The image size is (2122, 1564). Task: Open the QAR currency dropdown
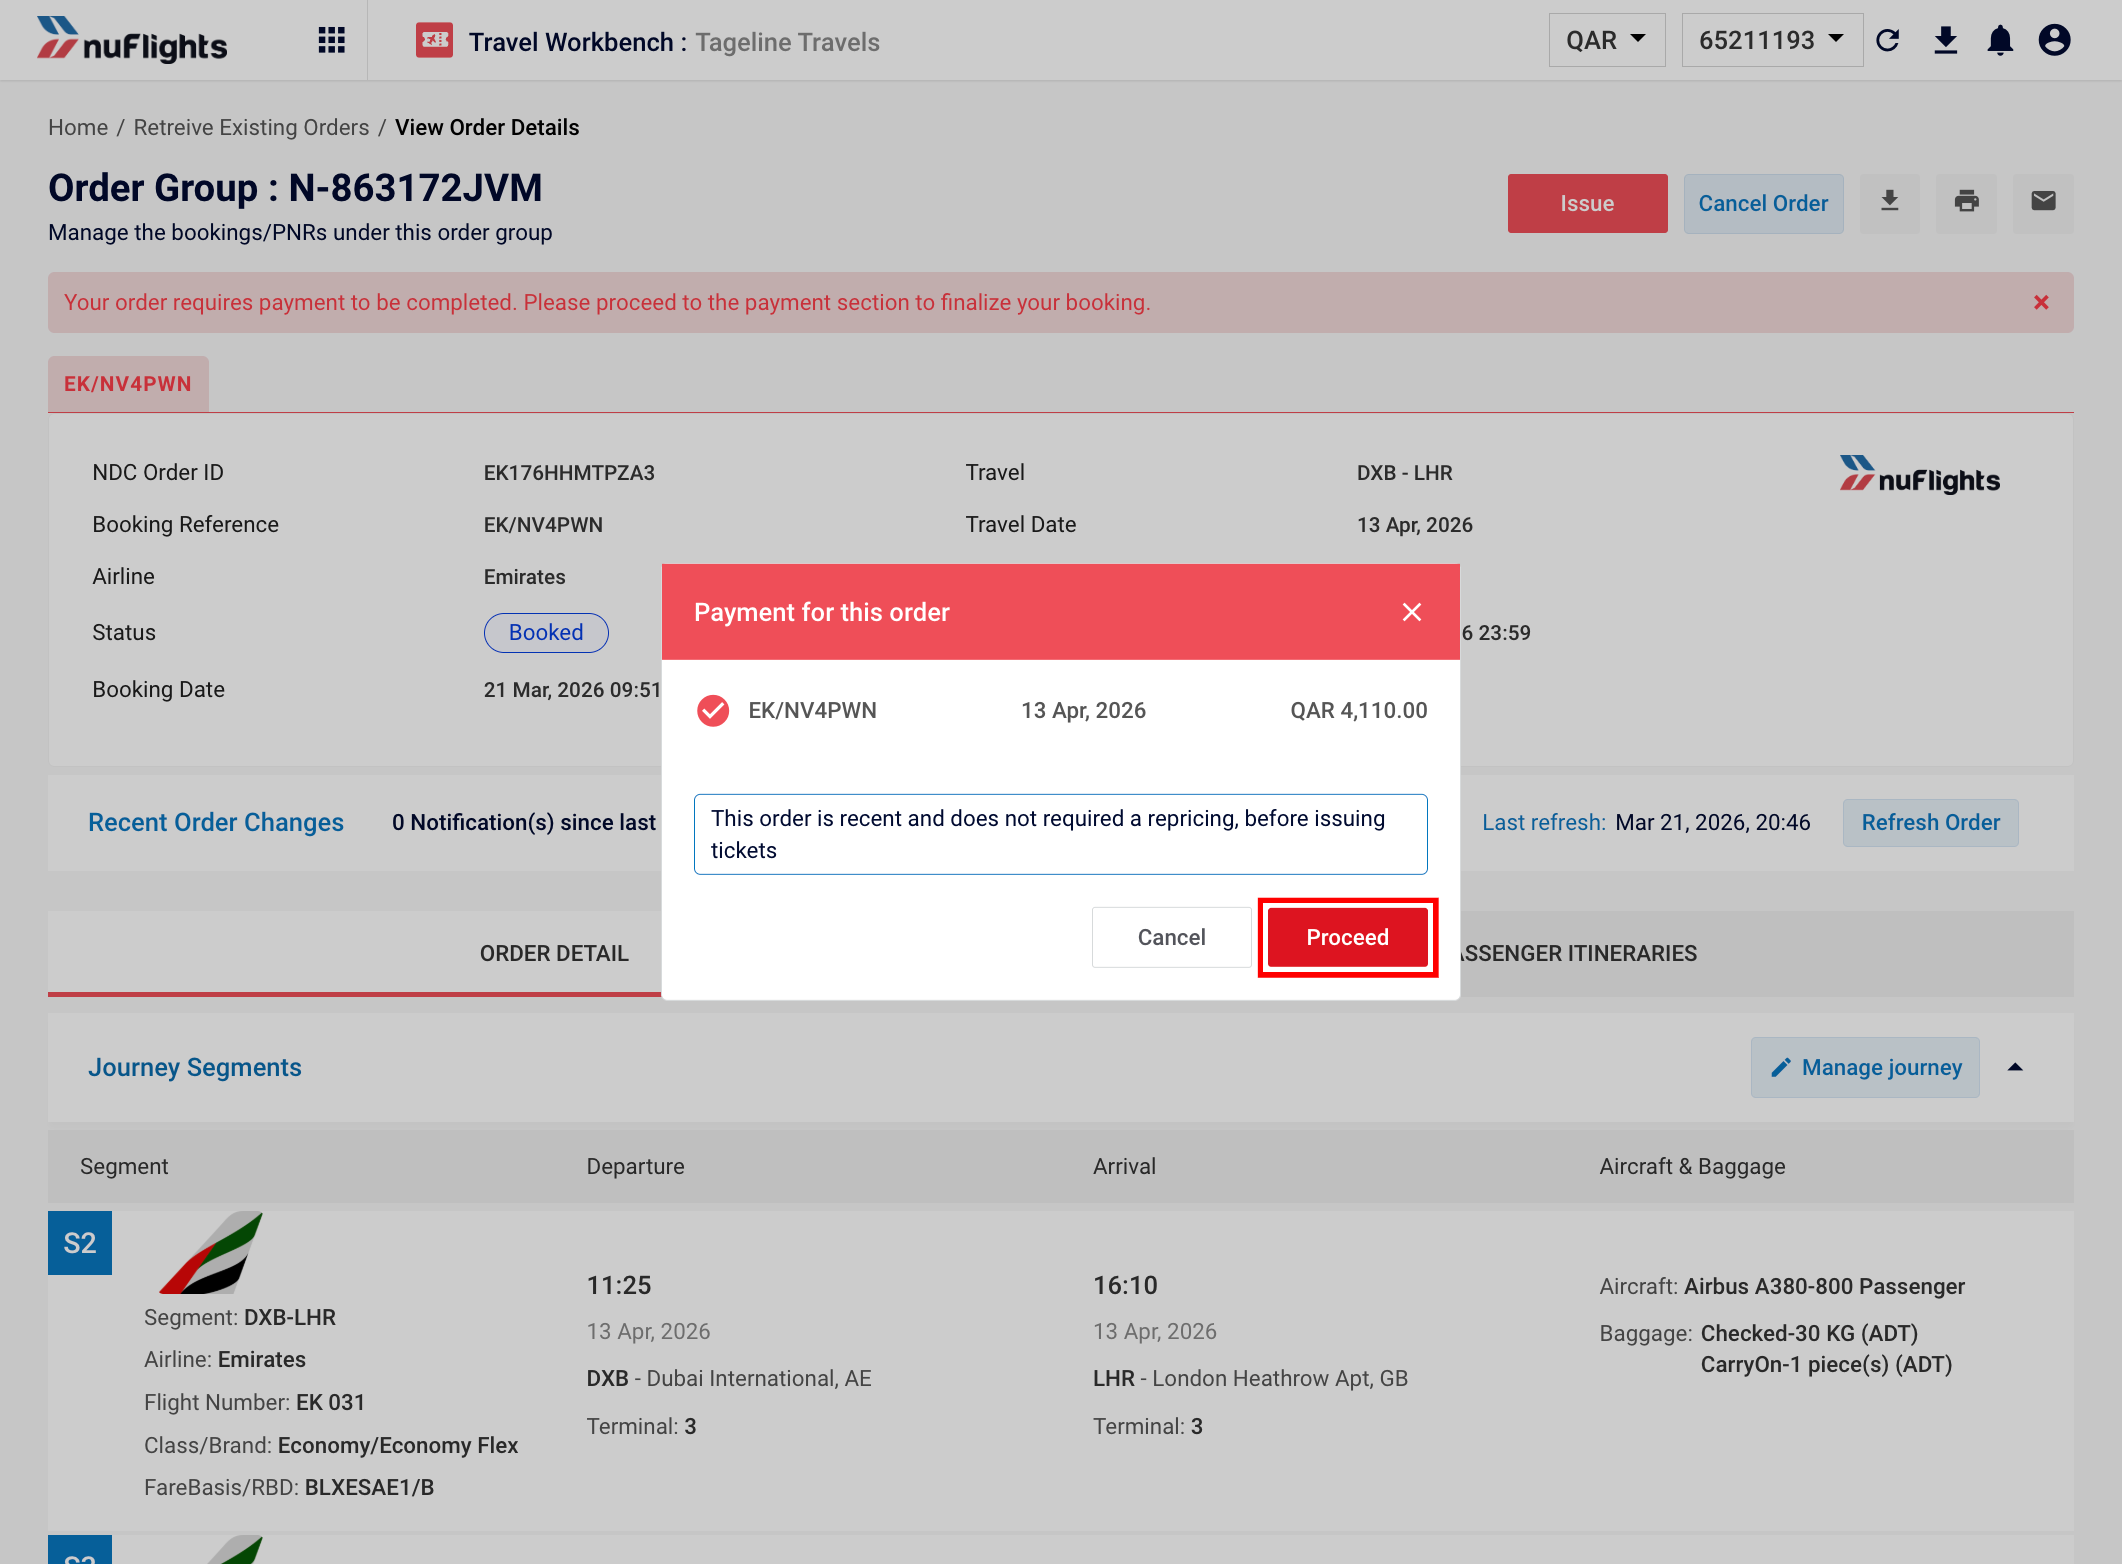click(x=1606, y=40)
